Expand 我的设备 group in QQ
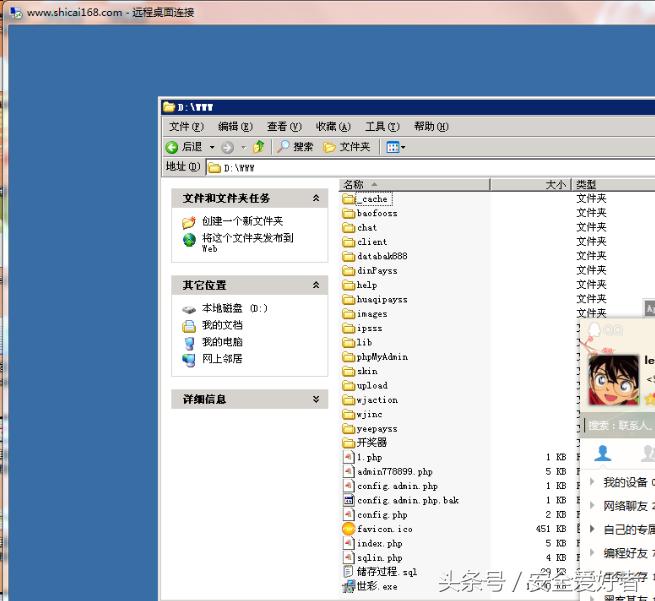The height and width of the screenshot is (601, 655). [592, 482]
